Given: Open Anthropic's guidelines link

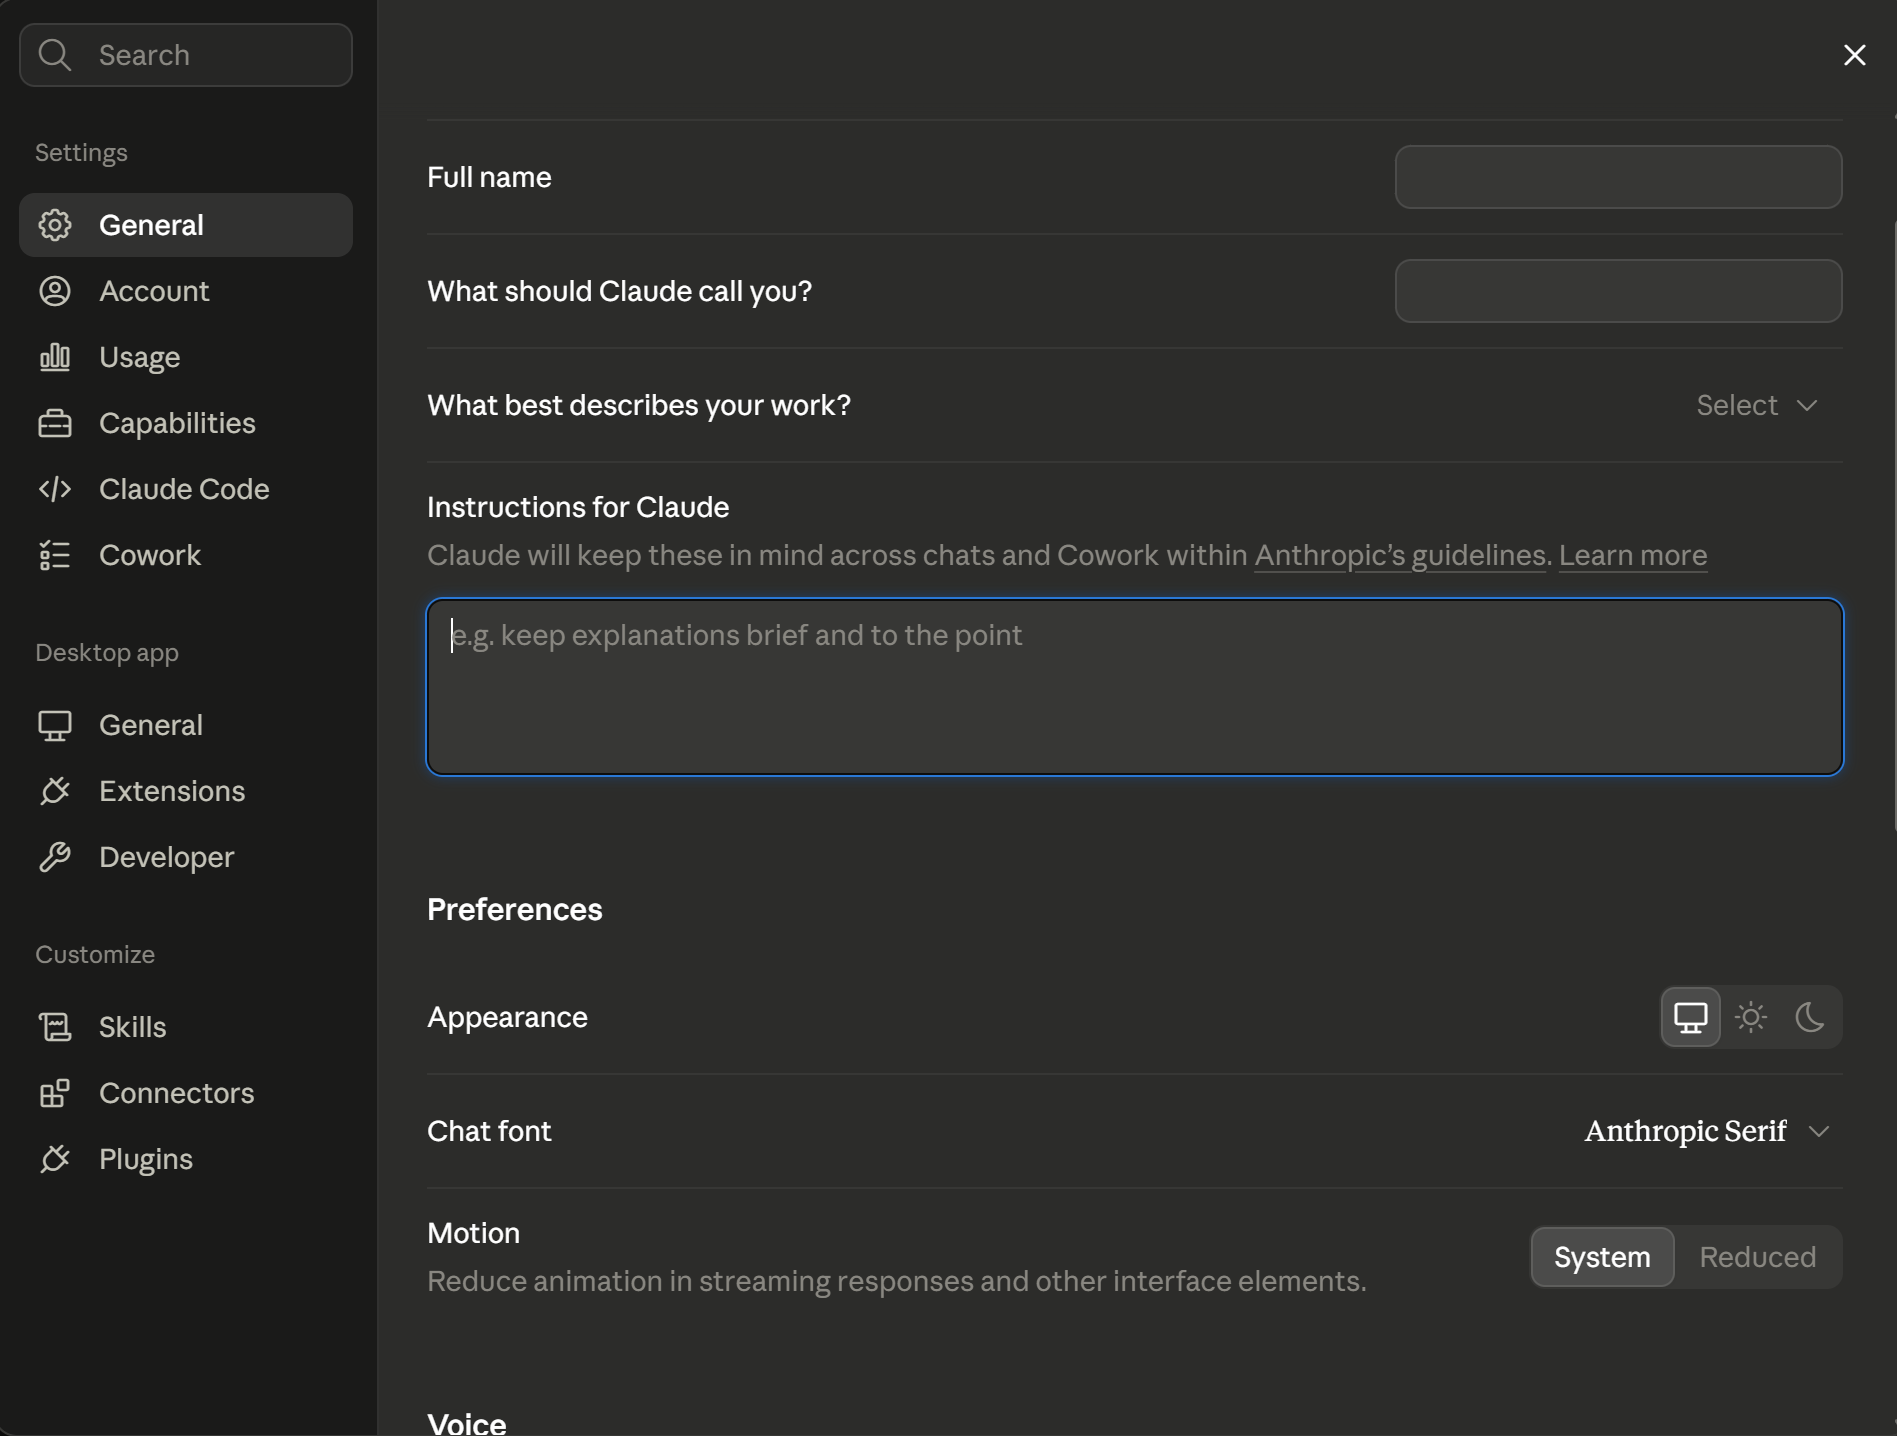Looking at the screenshot, I should tap(1400, 555).
